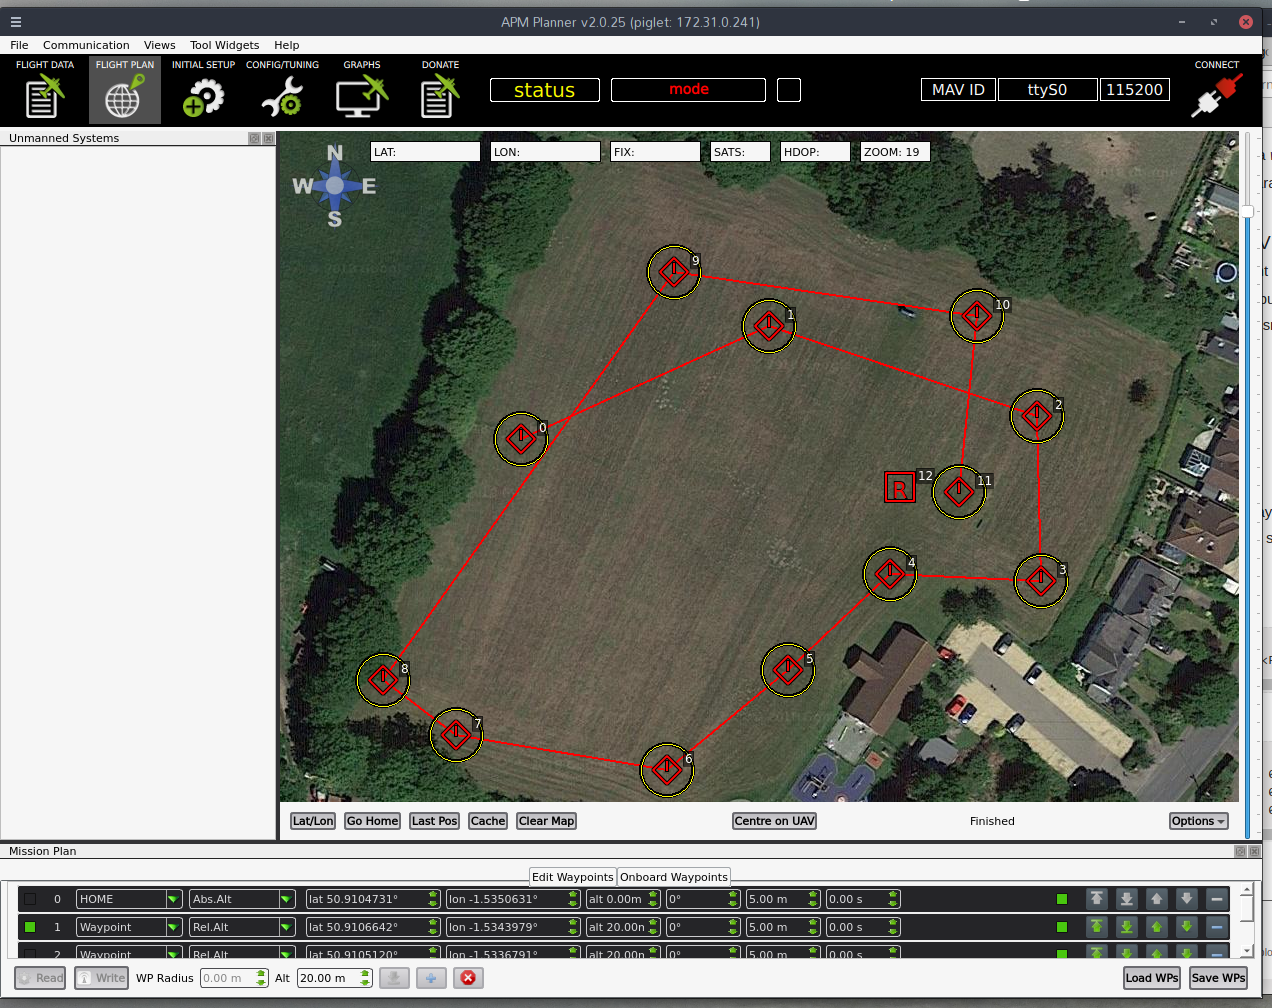Click the Connect plug icon
This screenshot has width=1272, height=1008.
1216,94
